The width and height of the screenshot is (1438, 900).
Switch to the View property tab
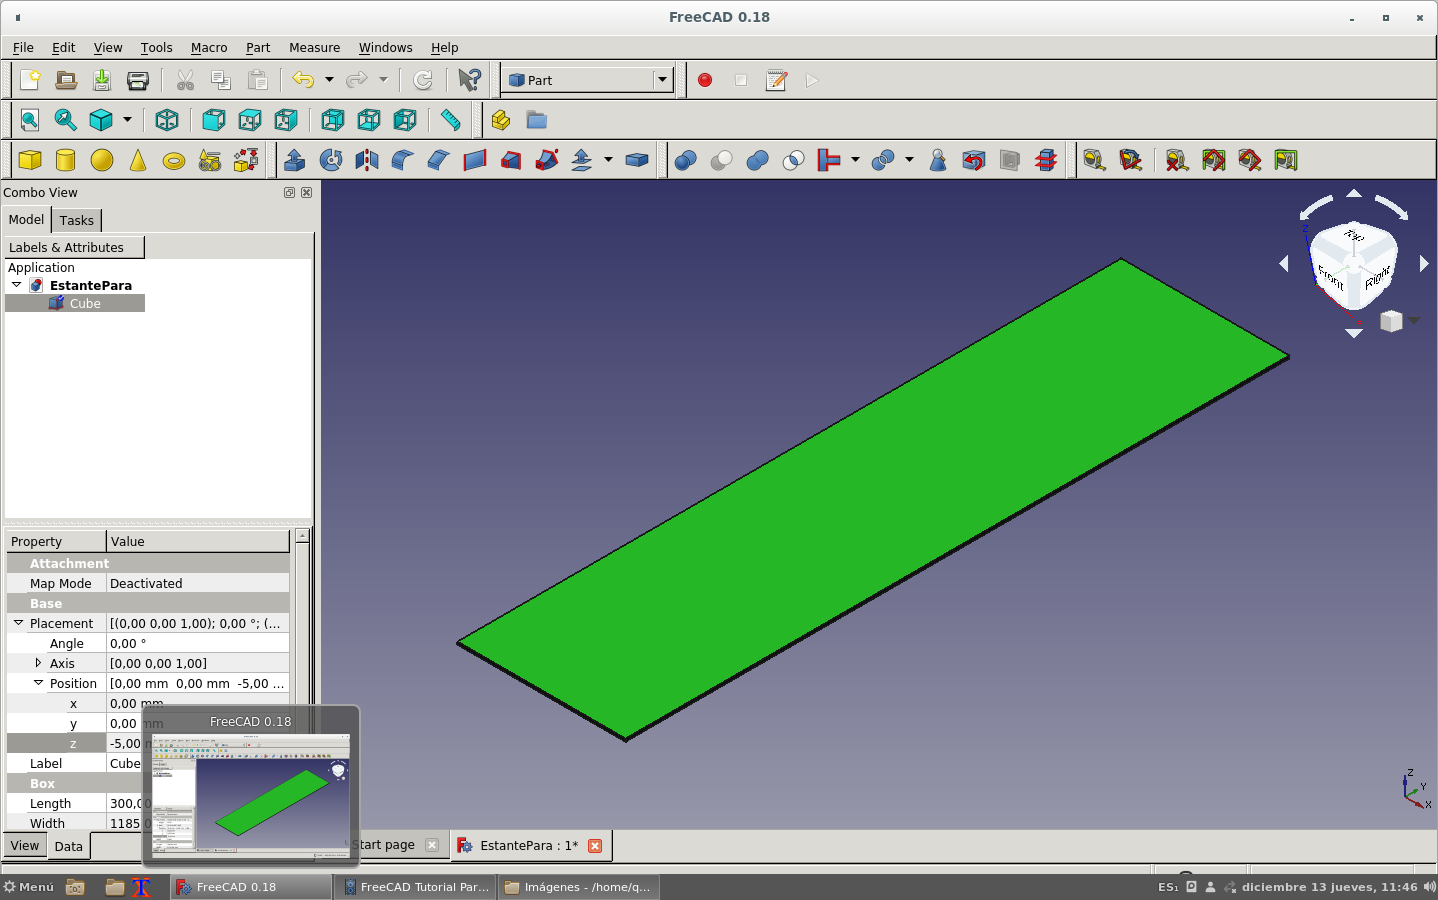(x=25, y=846)
